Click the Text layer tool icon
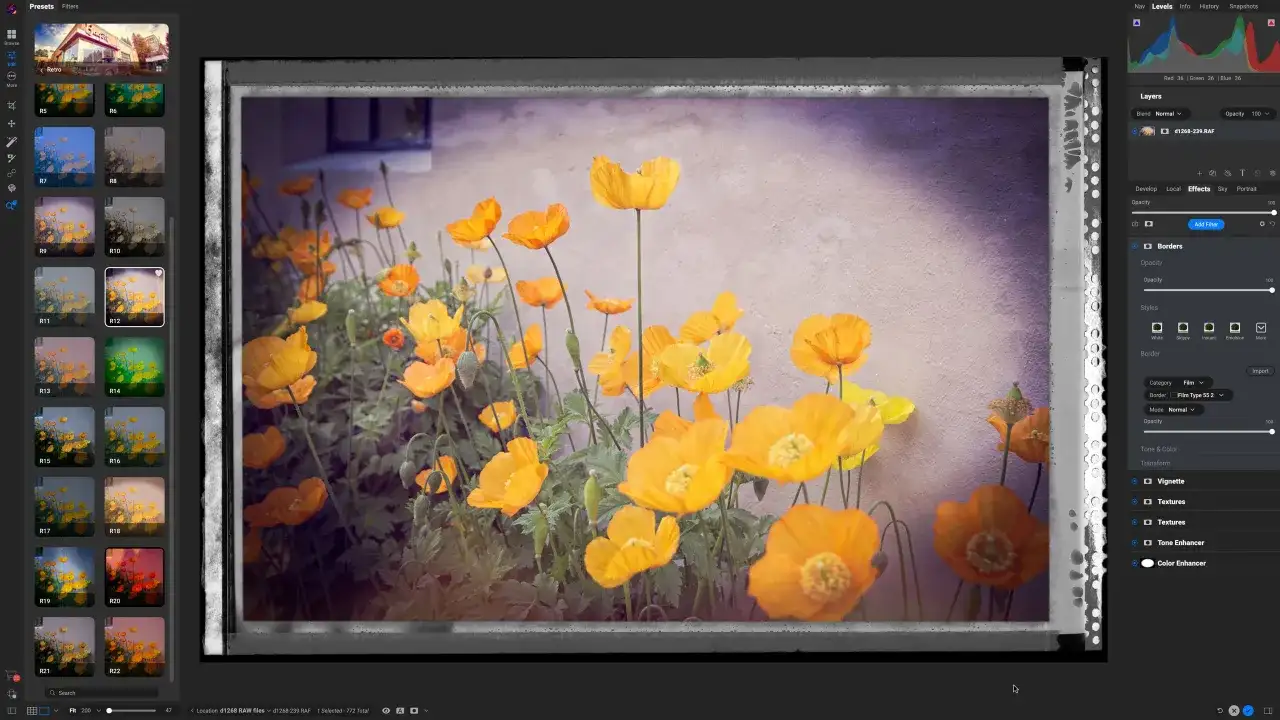The width and height of the screenshot is (1280, 720). 1243,173
